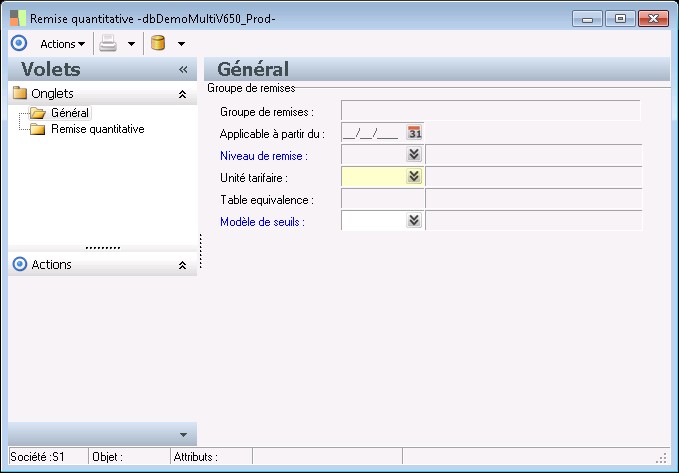
Task: Click the window resize grip in status bar
Action: pos(662,458)
